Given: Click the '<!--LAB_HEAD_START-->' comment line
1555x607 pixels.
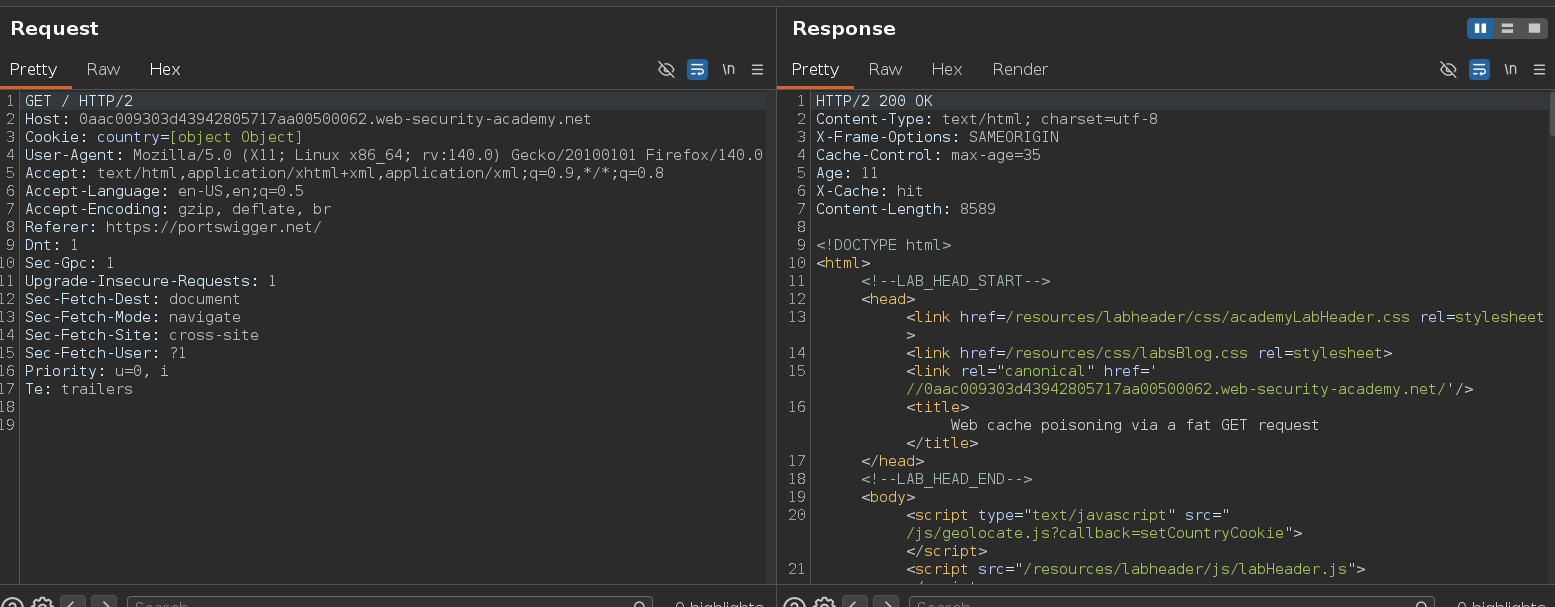Looking at the screenshot, I should pyautogui.click(x=955, y=281).
